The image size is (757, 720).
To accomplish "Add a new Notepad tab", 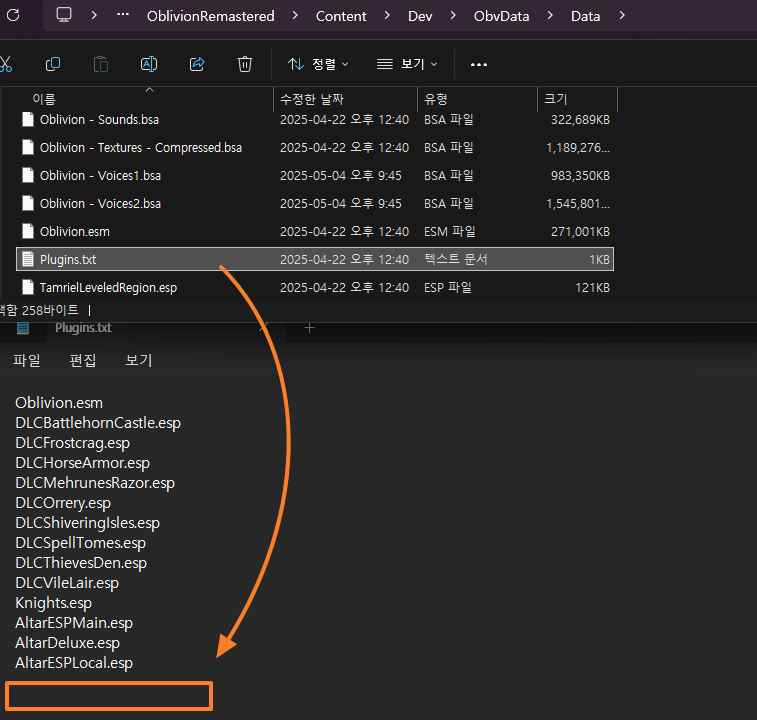I will click(x=309, y=328).
